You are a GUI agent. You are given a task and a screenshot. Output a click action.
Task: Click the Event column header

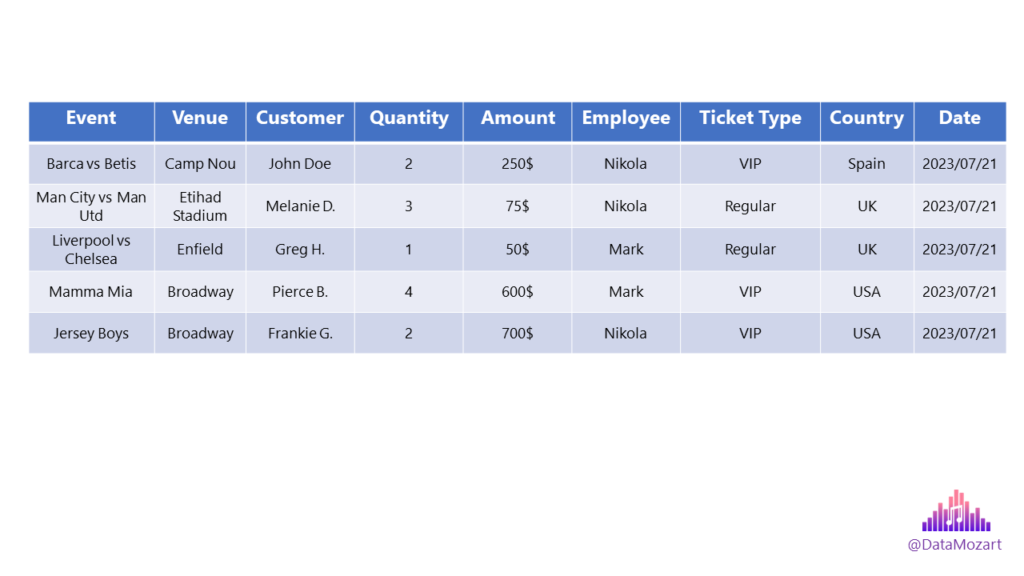pyautogui.click(x=91, y=121)
